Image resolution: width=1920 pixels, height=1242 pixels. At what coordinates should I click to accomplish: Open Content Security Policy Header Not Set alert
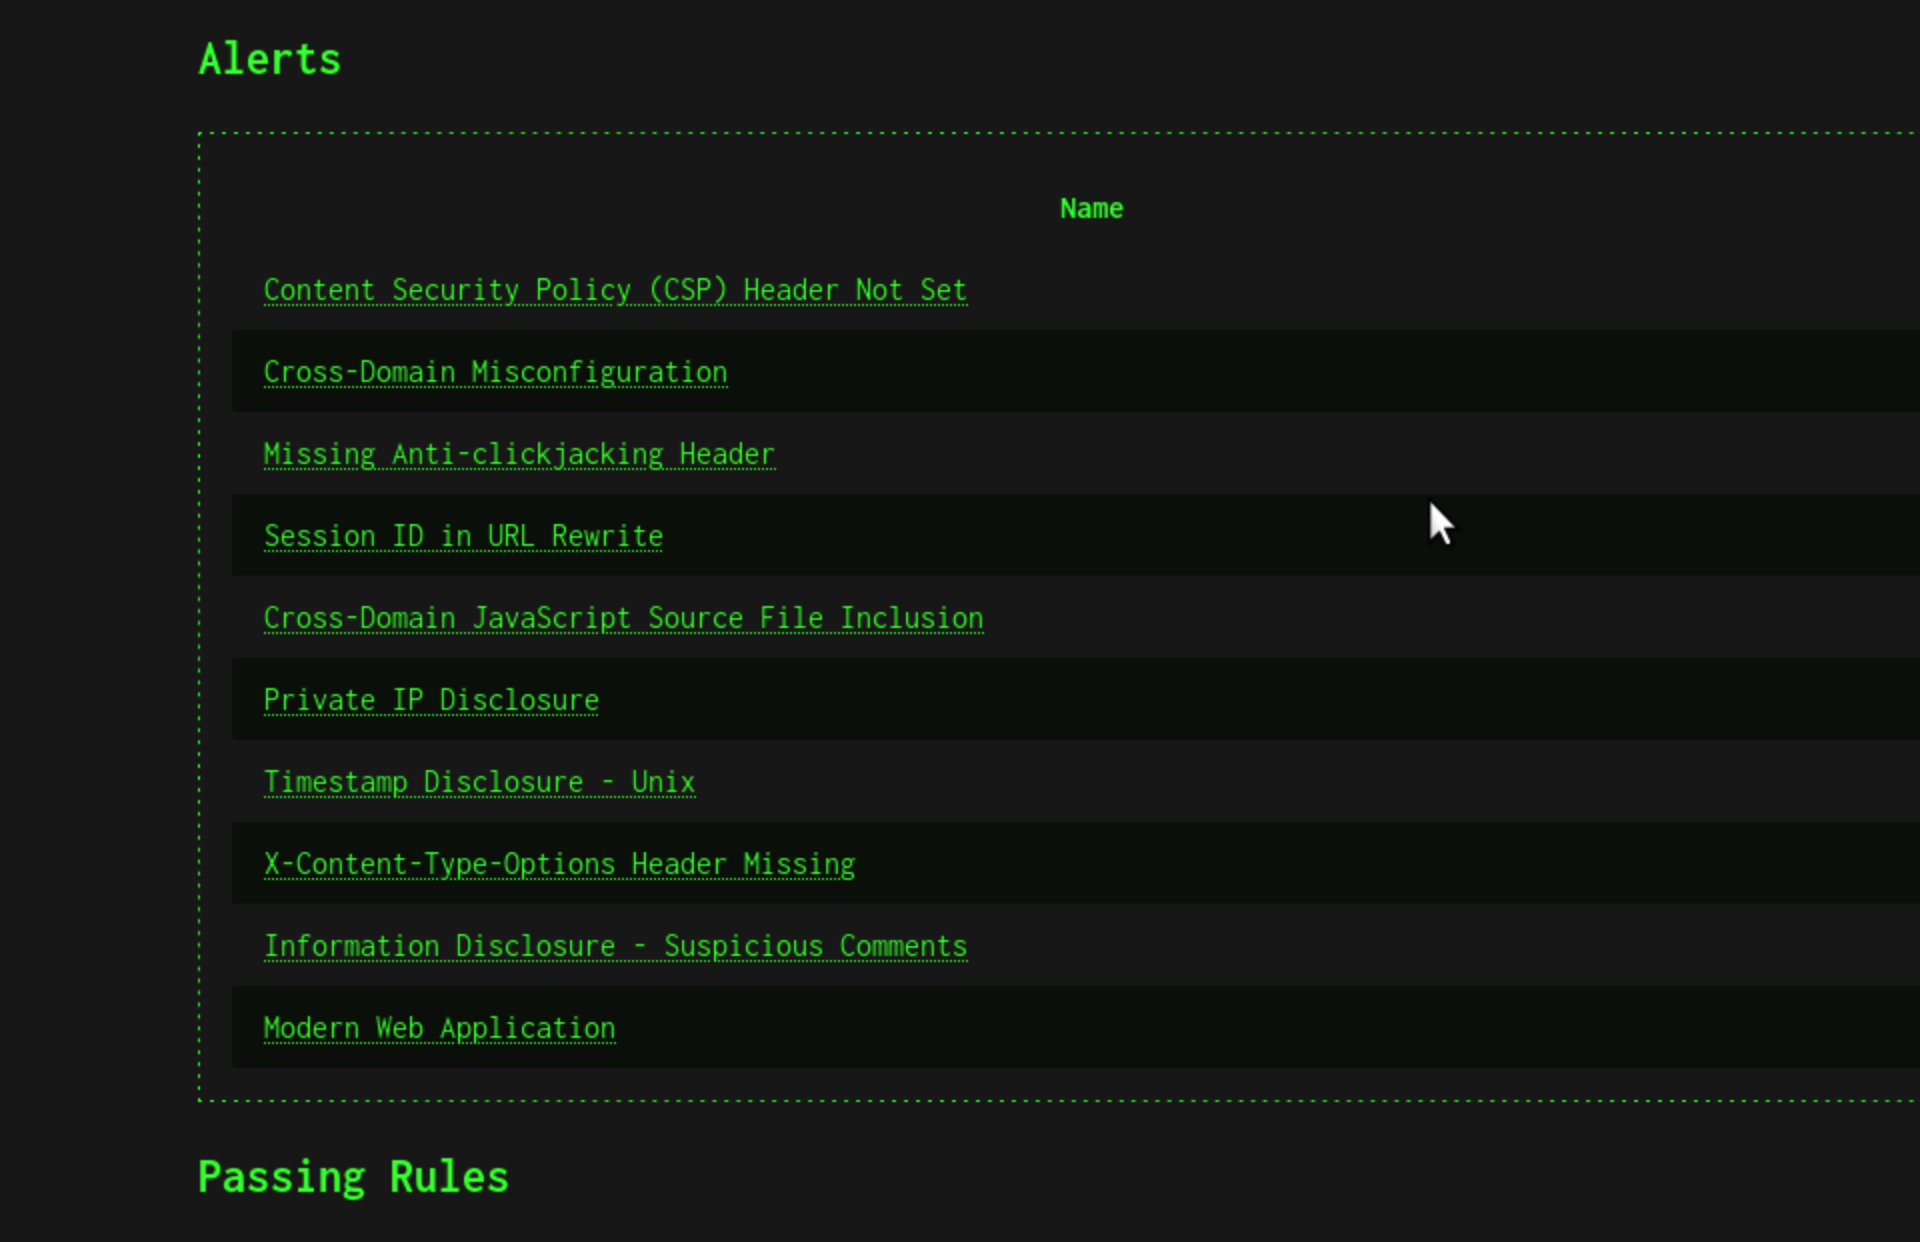615,290
